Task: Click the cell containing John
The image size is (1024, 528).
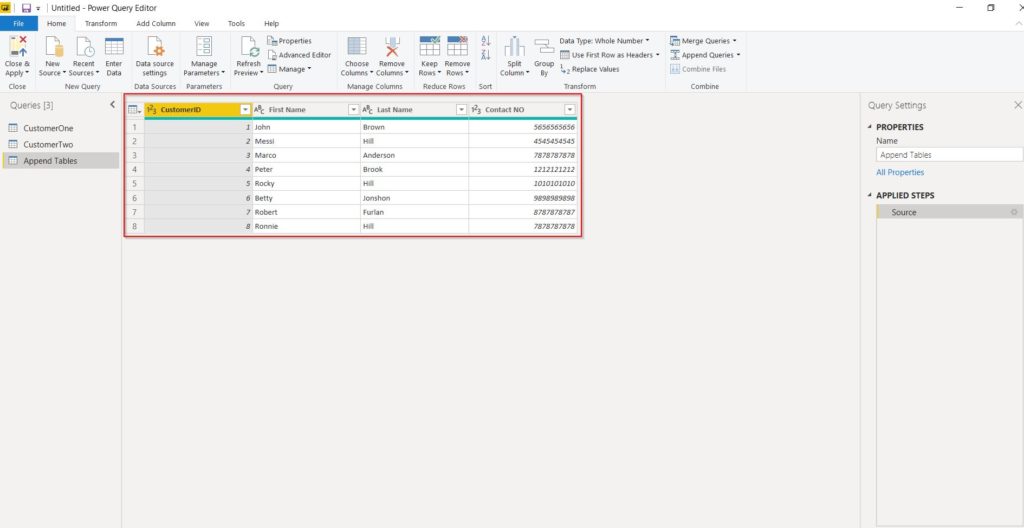Action: [x=306, y=127]
